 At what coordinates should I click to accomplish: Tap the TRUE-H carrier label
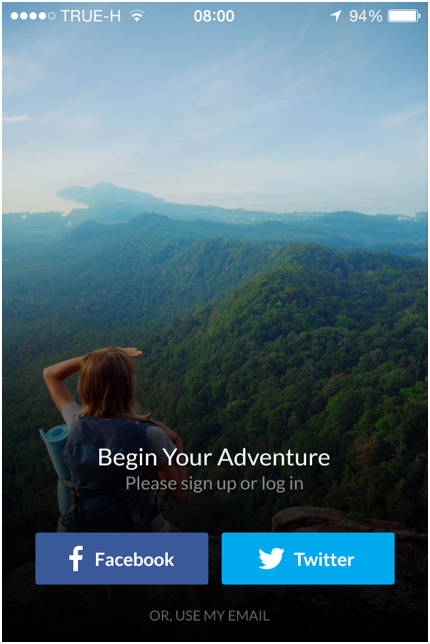(x=91, y=16)
